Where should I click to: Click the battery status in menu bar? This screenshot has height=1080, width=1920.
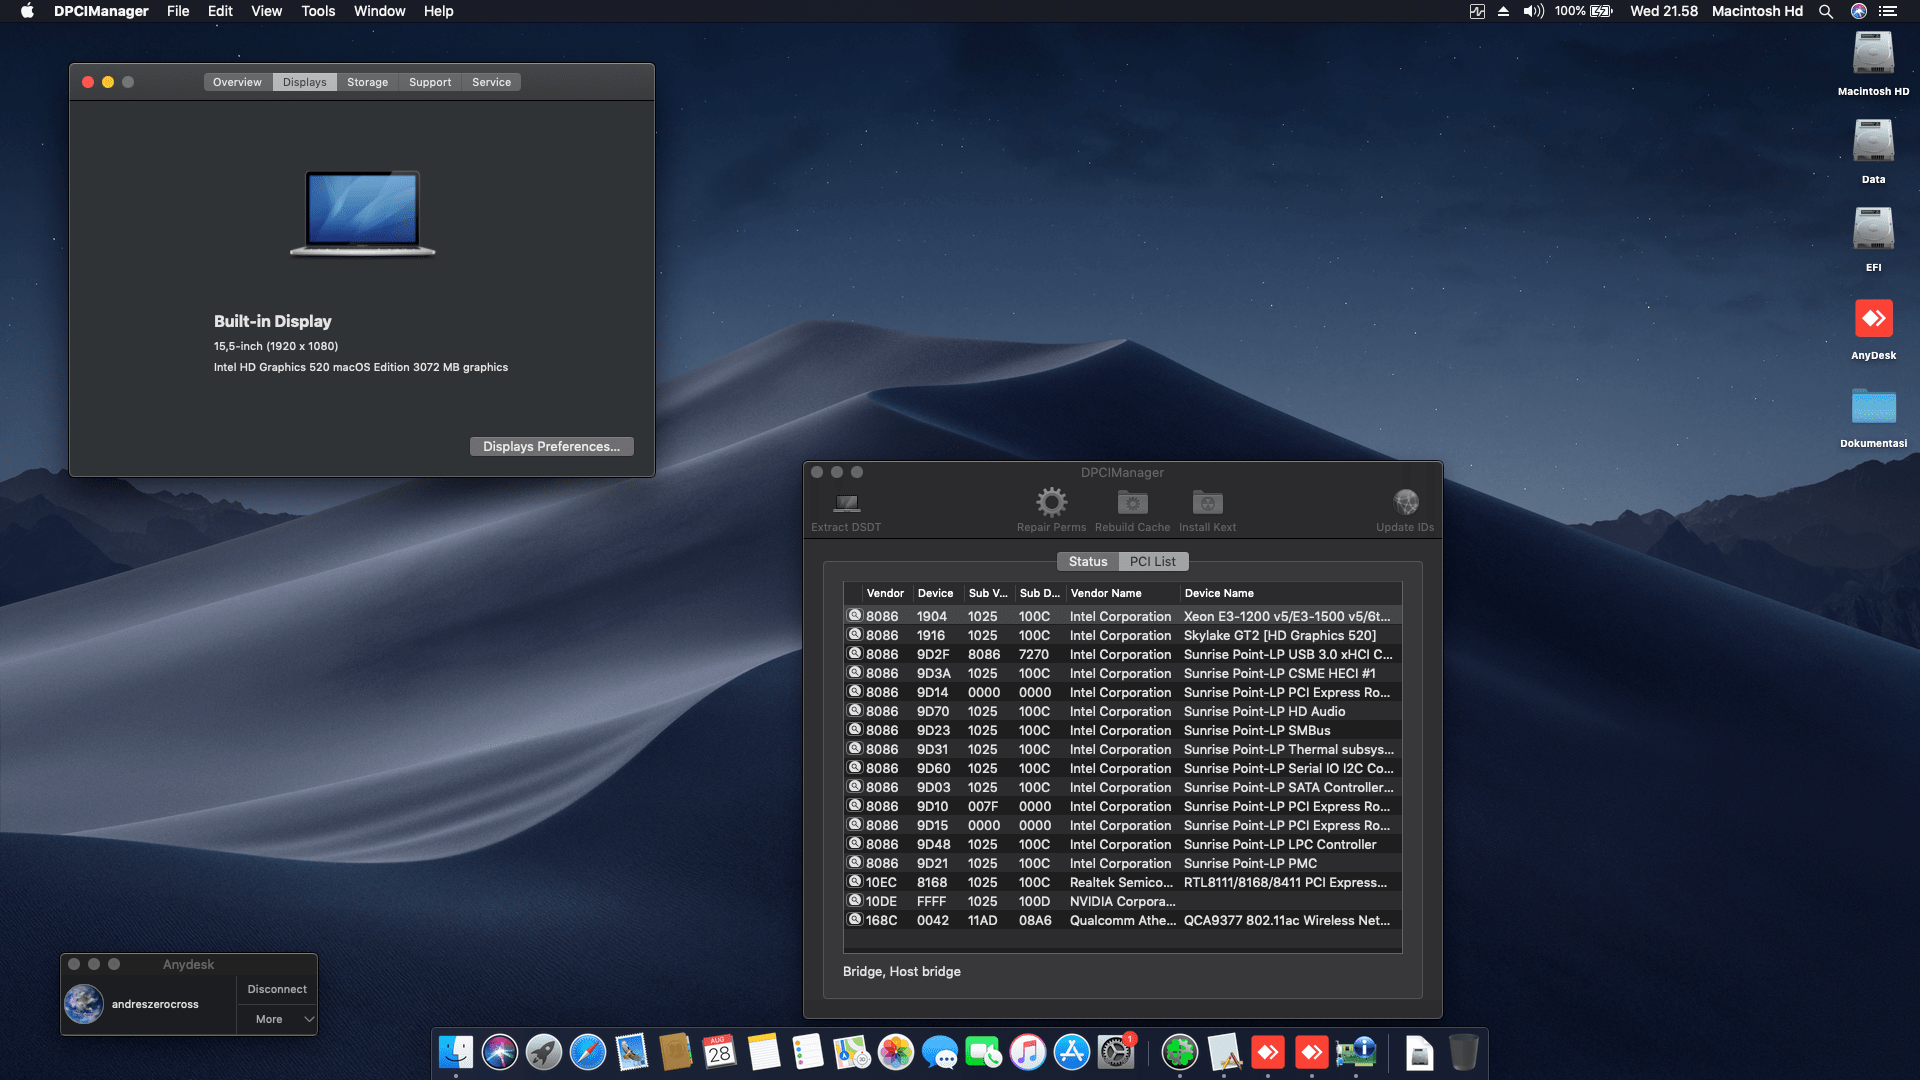pos(1584,11)
